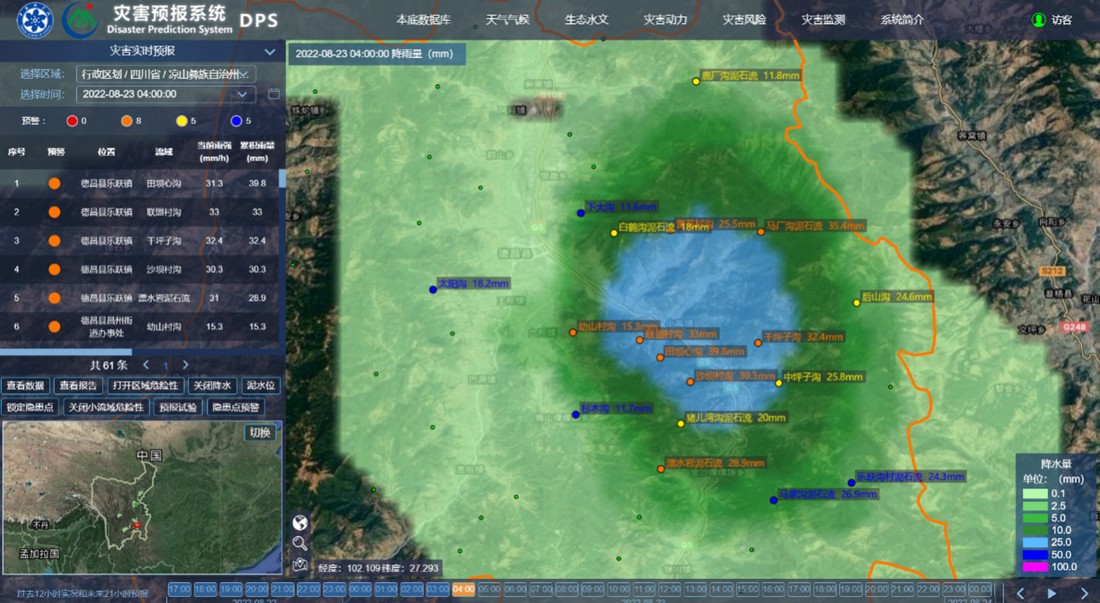Click the globe icon on map toolbar
Screen dimensions: 1100x603
coord(300,522)
